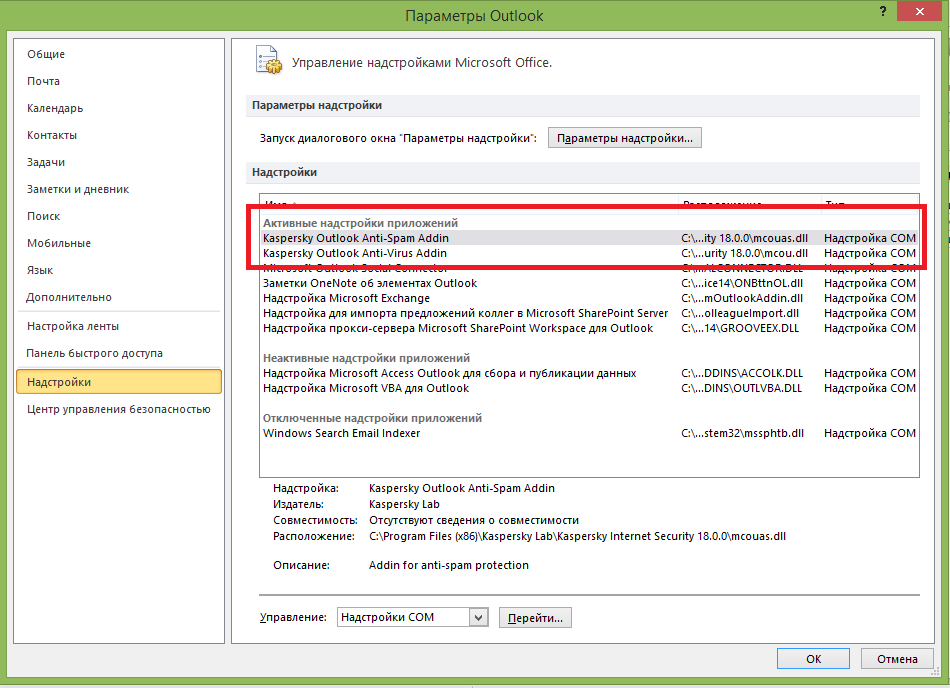The image size is (950, 688).
Task: Click the C:\...DDINS\ACCOLK.DLL location cell
Action: (742, 373)
